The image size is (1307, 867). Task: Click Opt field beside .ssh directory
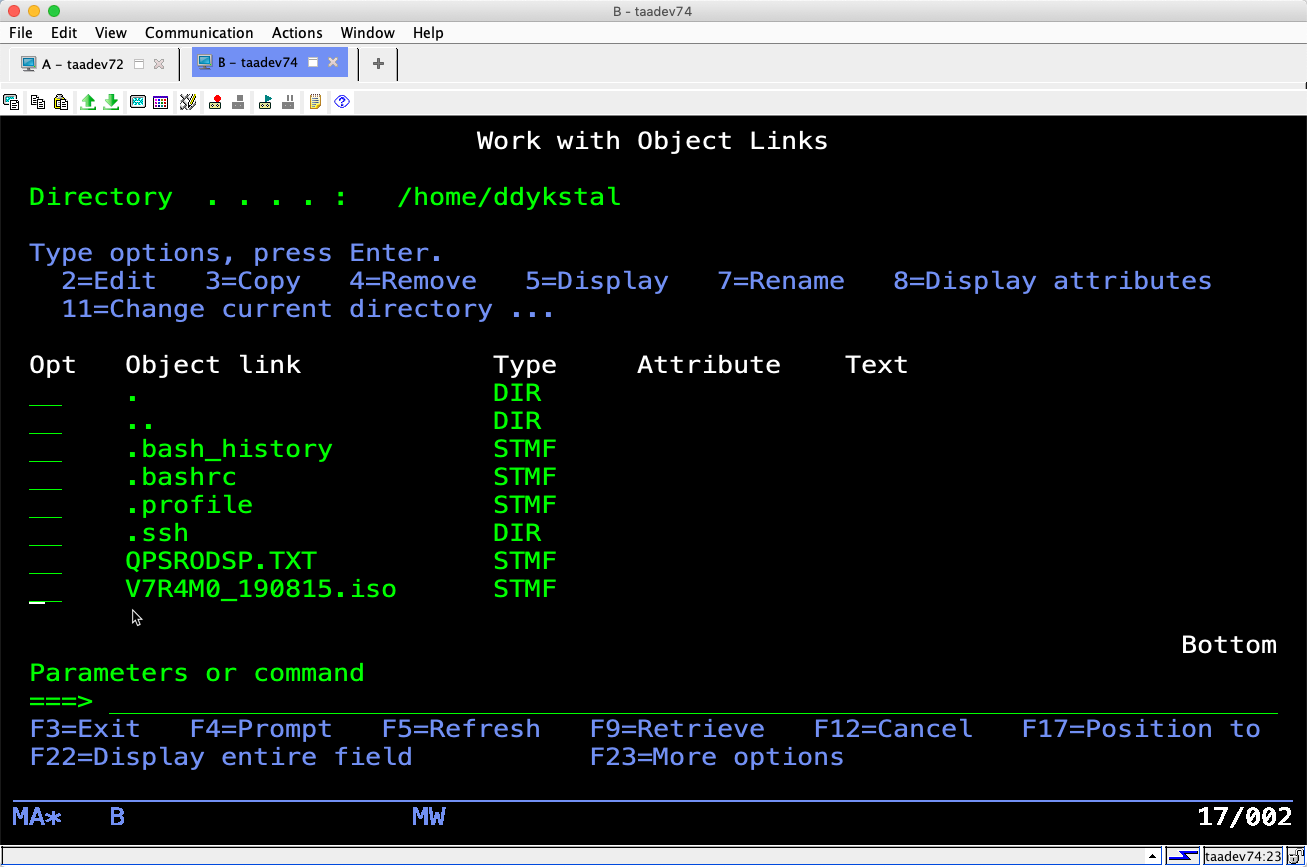coord(45,533)
